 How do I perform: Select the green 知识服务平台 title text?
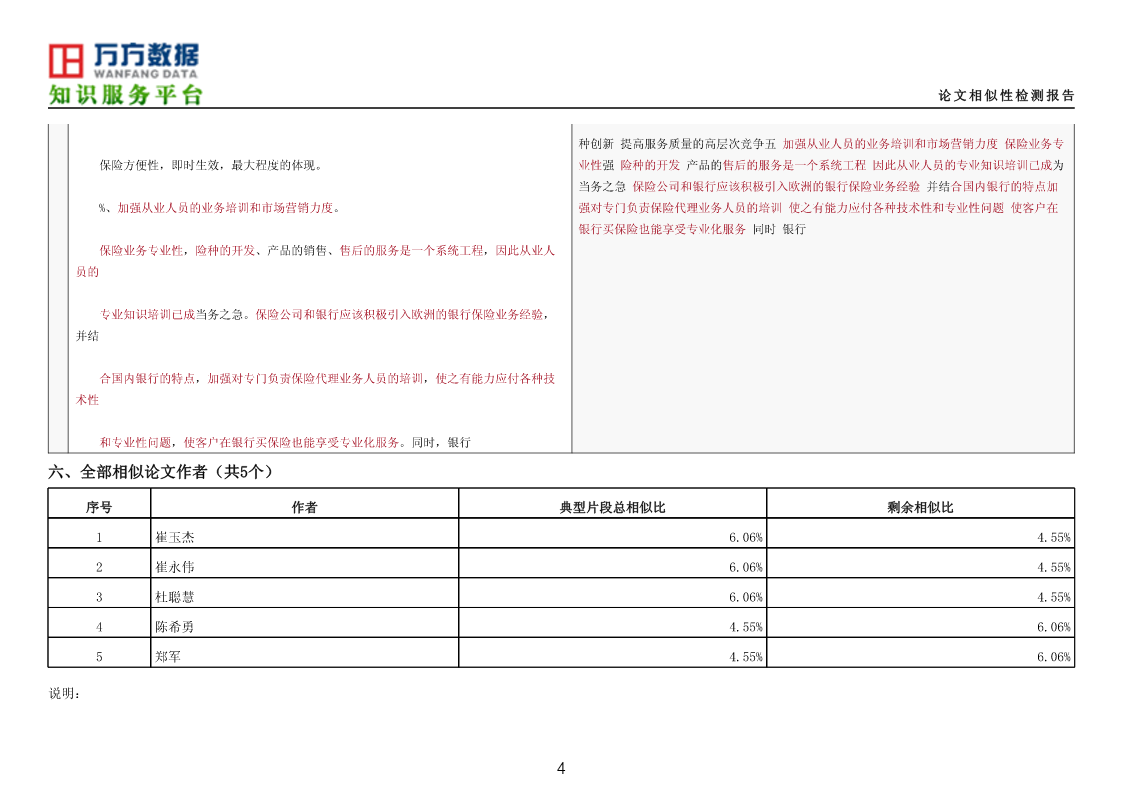(126, 95)
